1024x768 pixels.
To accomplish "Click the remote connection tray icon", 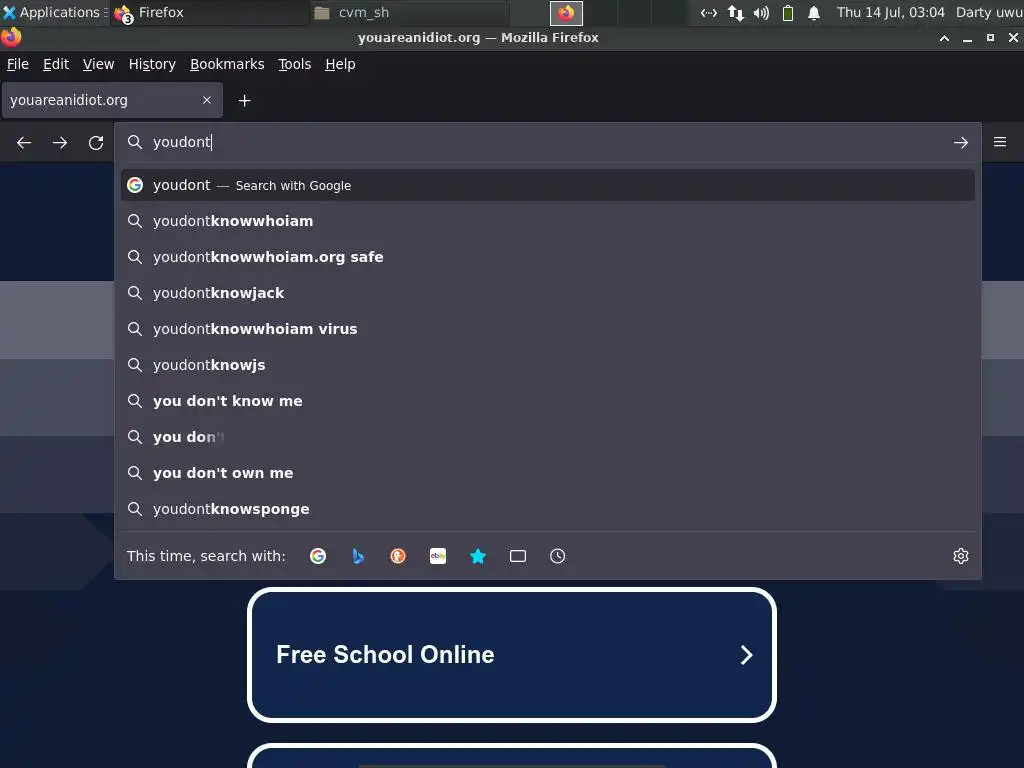I will pos(709,12).
